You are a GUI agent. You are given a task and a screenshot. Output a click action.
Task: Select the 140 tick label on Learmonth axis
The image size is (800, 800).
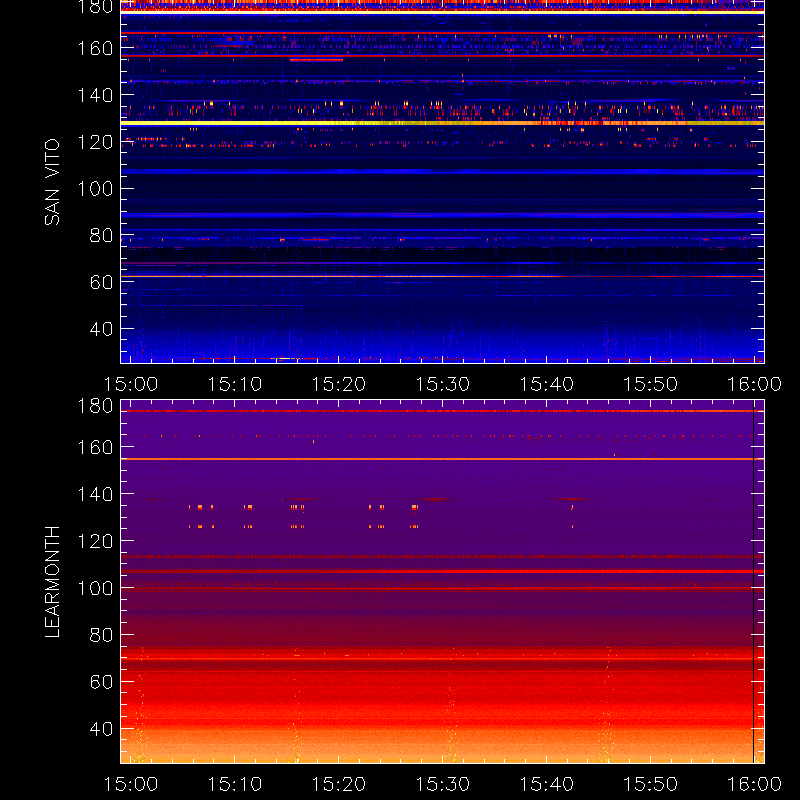point(95,494)
